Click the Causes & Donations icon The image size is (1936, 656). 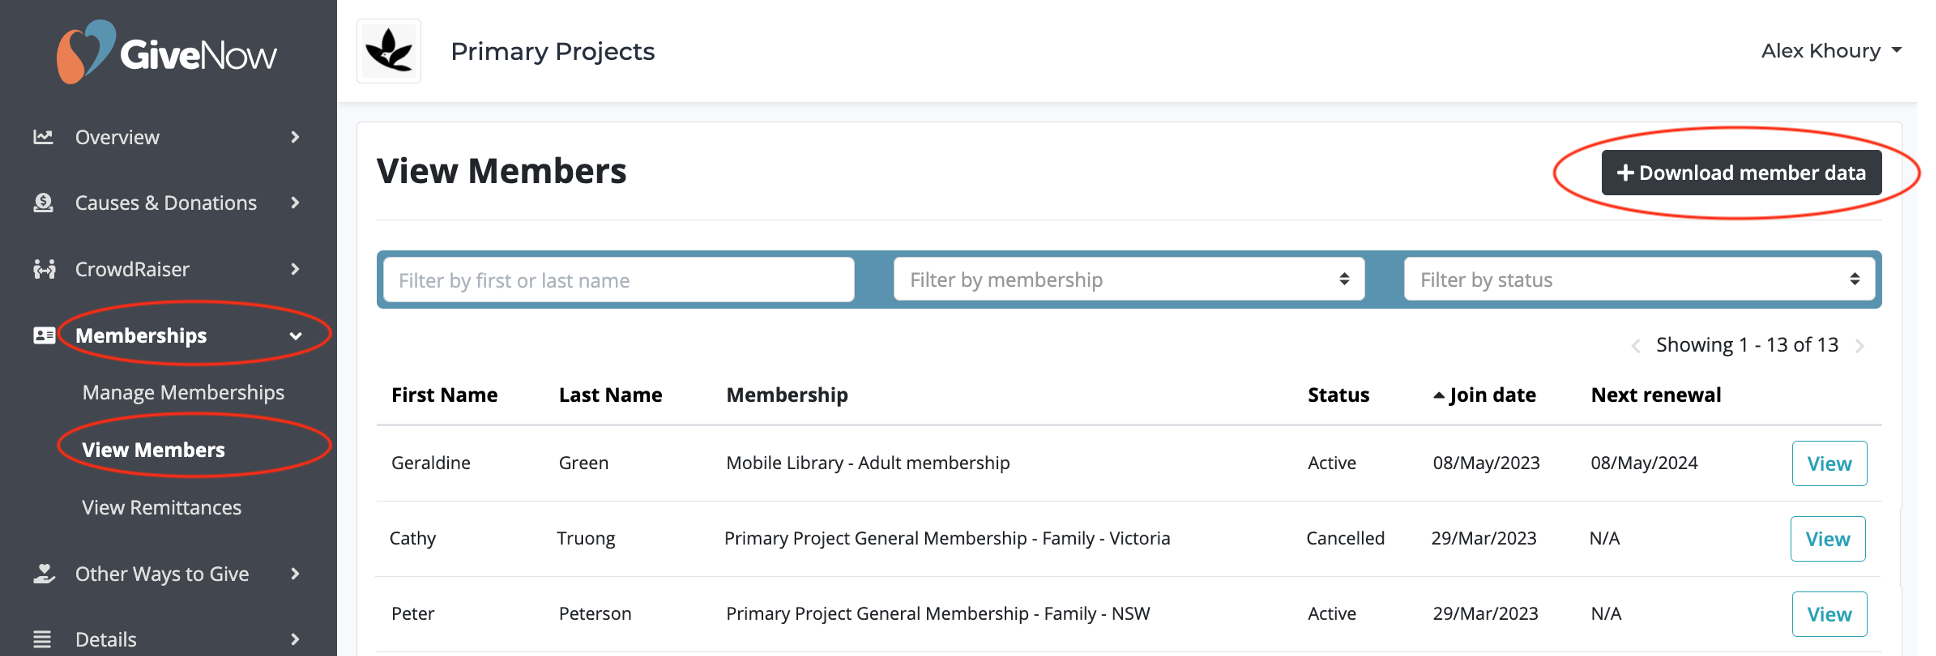44,202
